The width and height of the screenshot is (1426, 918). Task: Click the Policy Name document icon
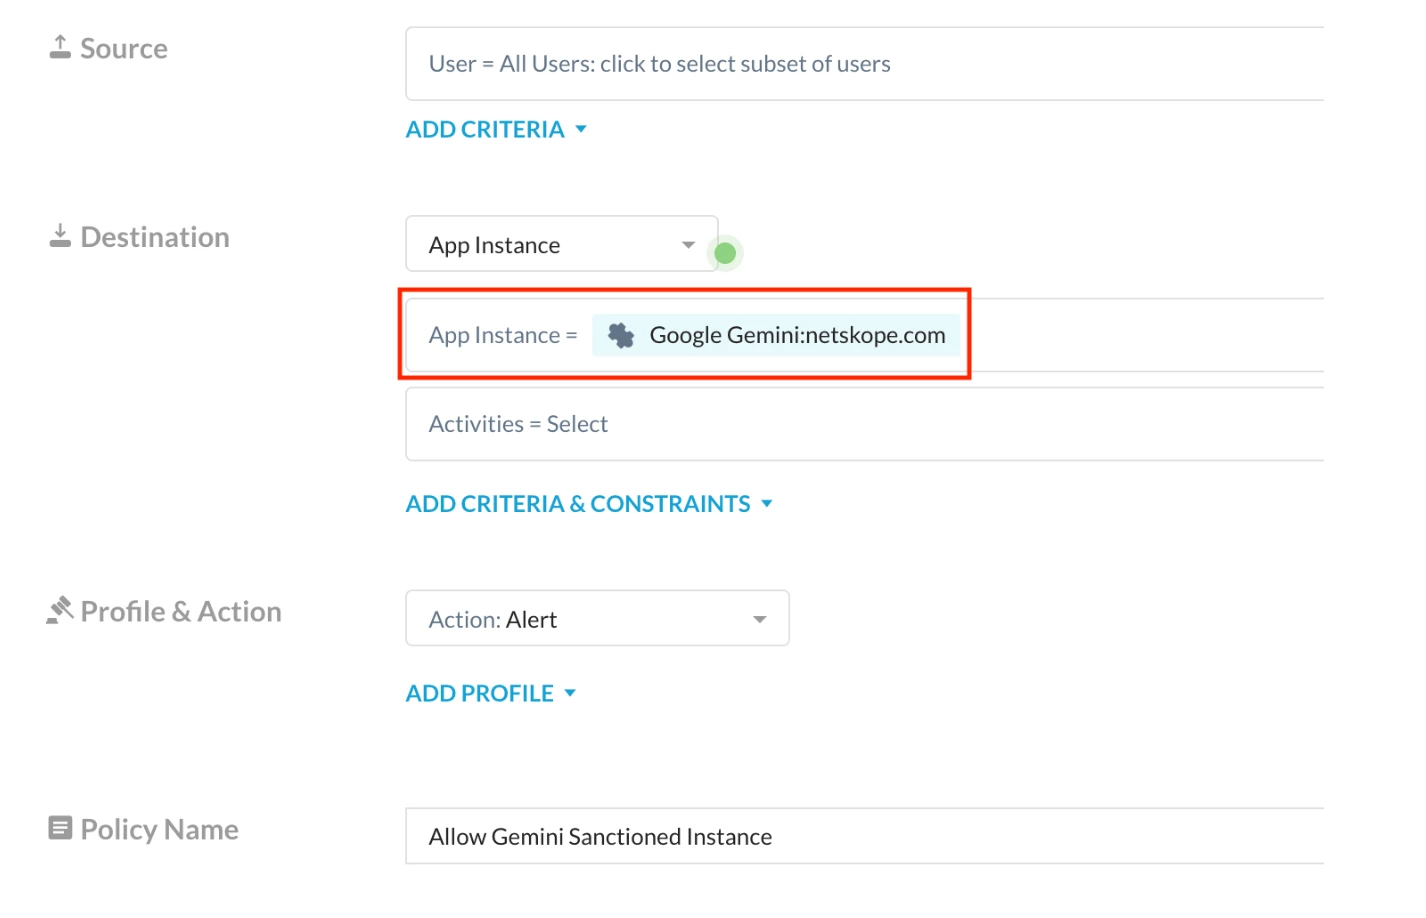tap(60, 828)
